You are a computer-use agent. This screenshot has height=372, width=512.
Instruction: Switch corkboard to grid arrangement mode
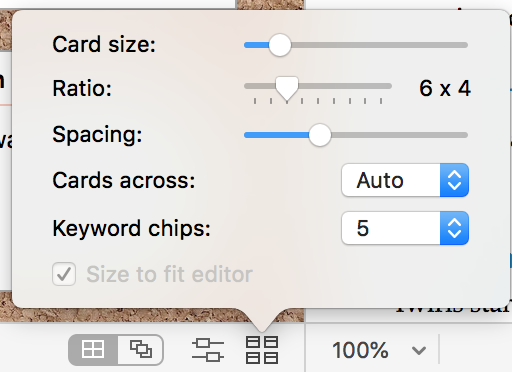pos(93,350)
